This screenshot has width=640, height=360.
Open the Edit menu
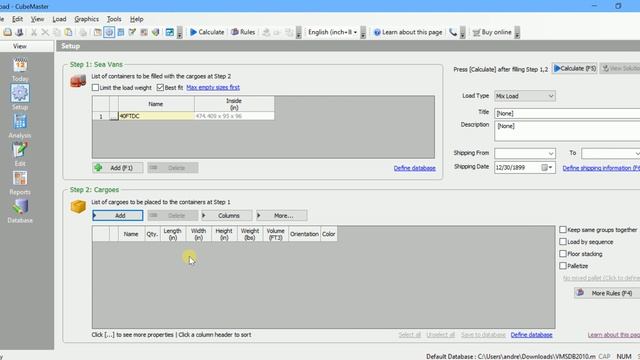[18, 19]
